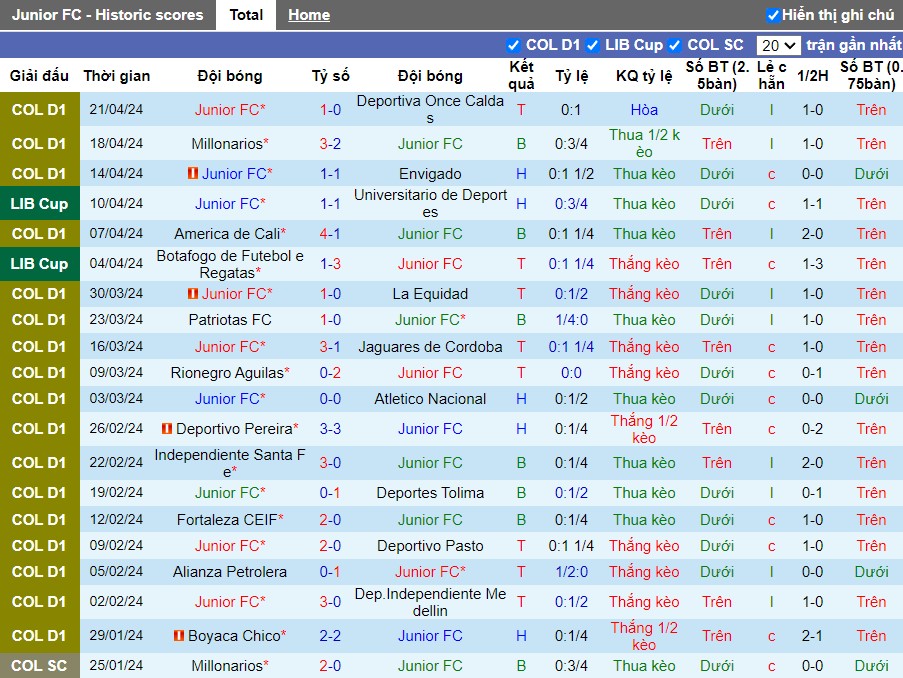Click the Giải đấu column header
The height and width of the screenshot is (678, 903).
coord(39,75)
